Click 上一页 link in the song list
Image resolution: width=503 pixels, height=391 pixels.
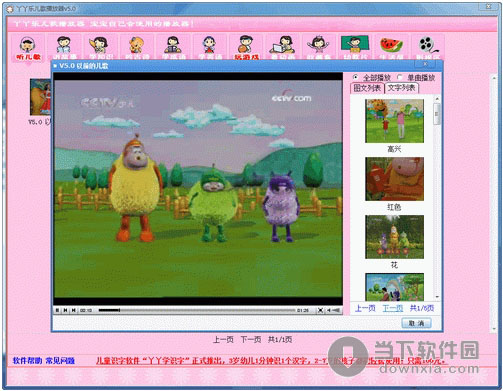pyautogui.click(x=365, y=308)
